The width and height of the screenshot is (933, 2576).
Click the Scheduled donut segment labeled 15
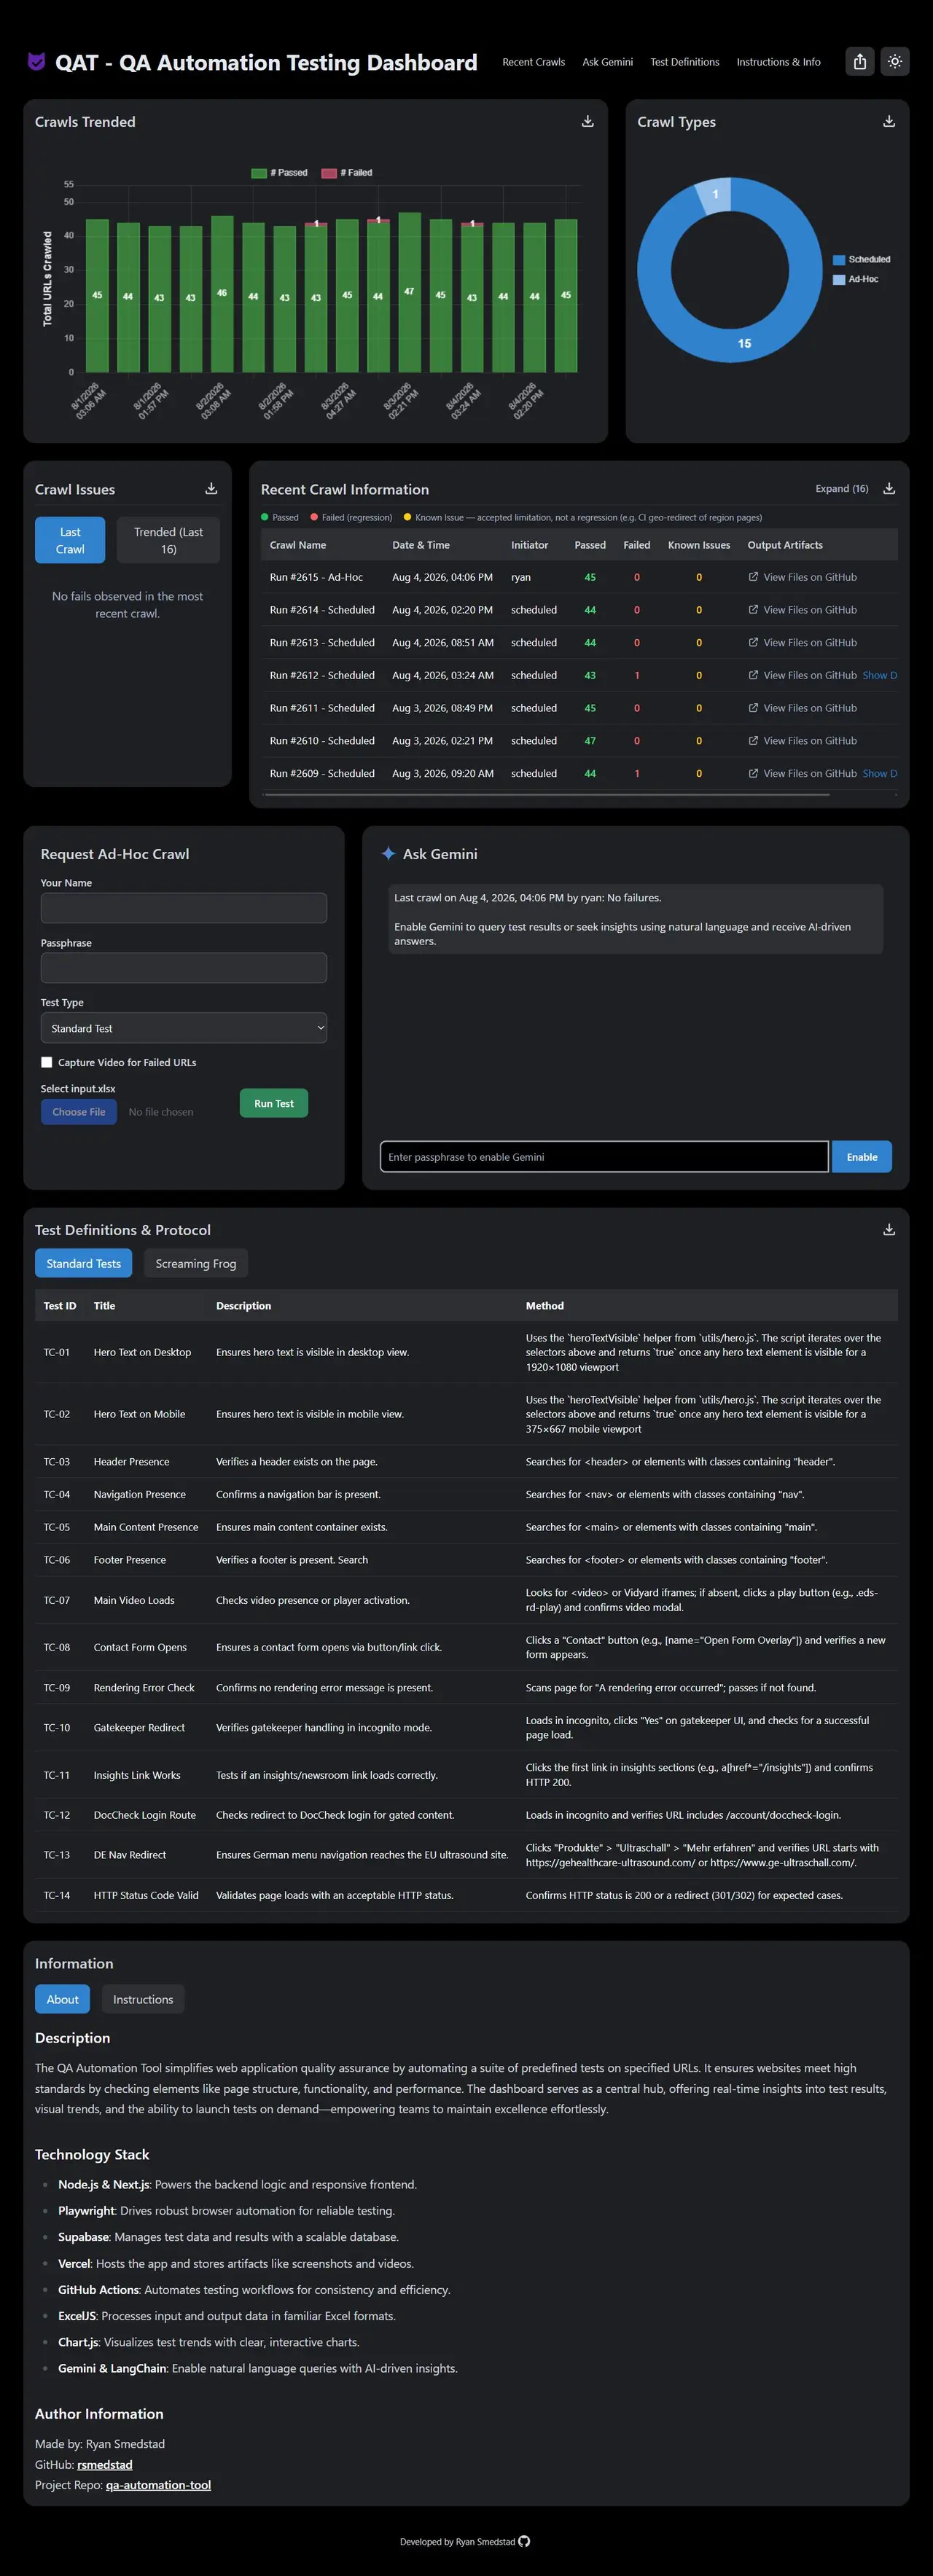click(744, 343)
